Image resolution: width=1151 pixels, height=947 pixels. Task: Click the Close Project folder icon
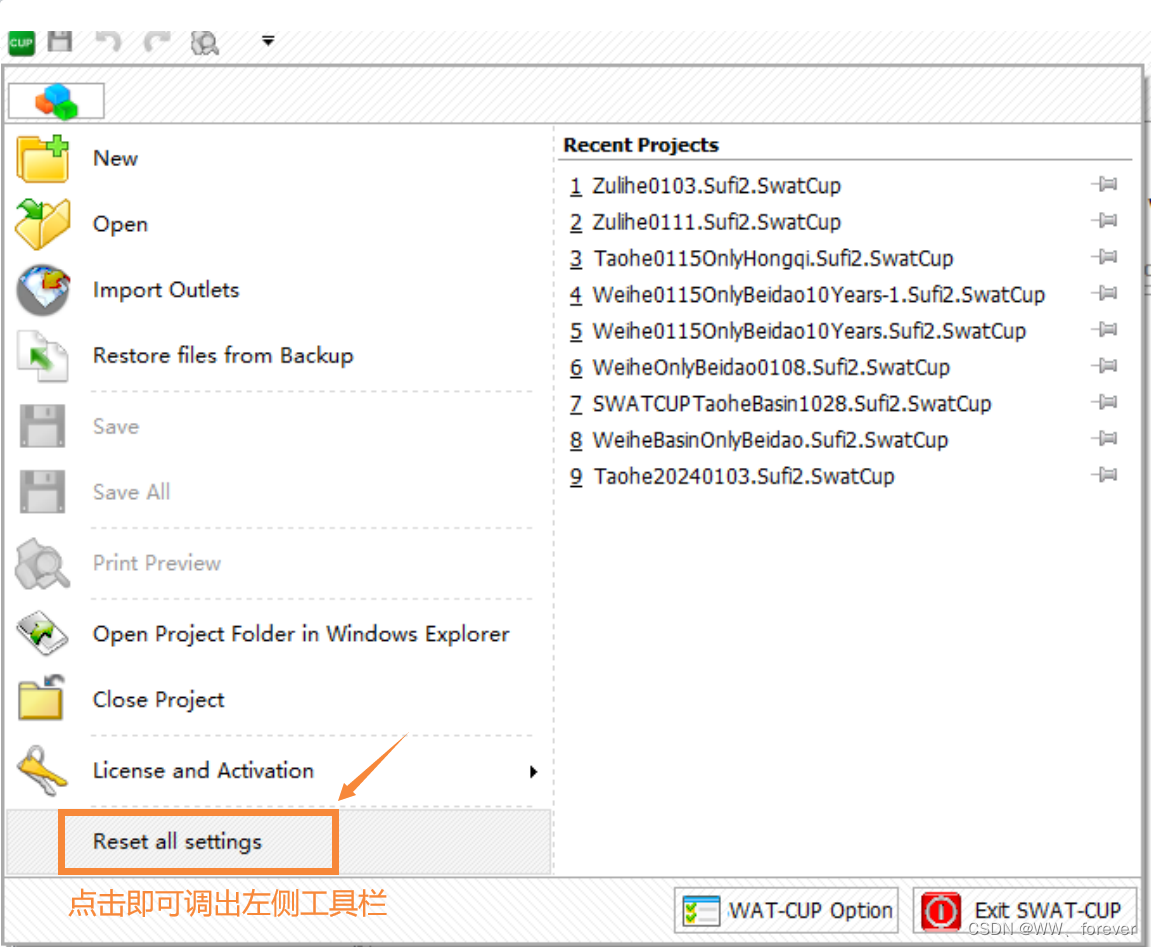tap(41, 697)
